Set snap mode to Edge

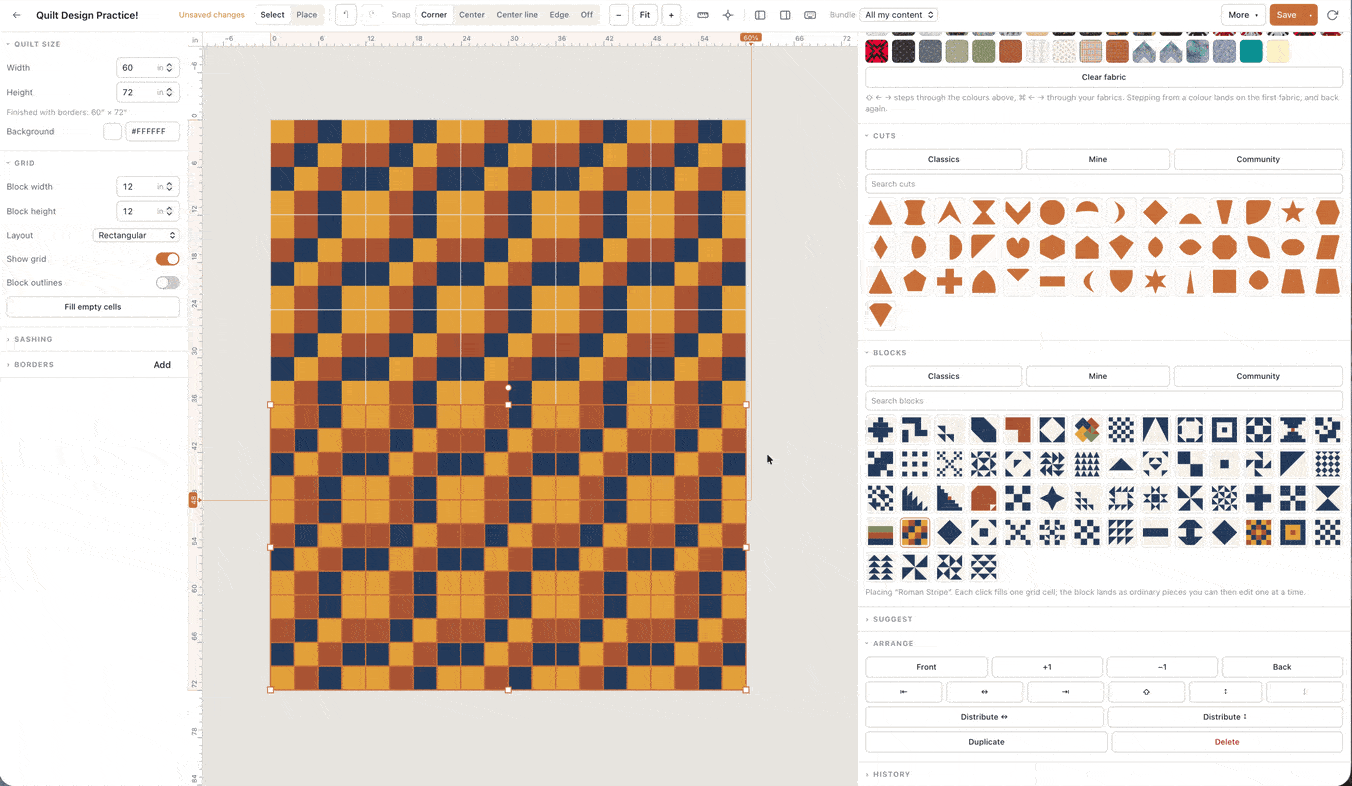(x=559, y=15)
